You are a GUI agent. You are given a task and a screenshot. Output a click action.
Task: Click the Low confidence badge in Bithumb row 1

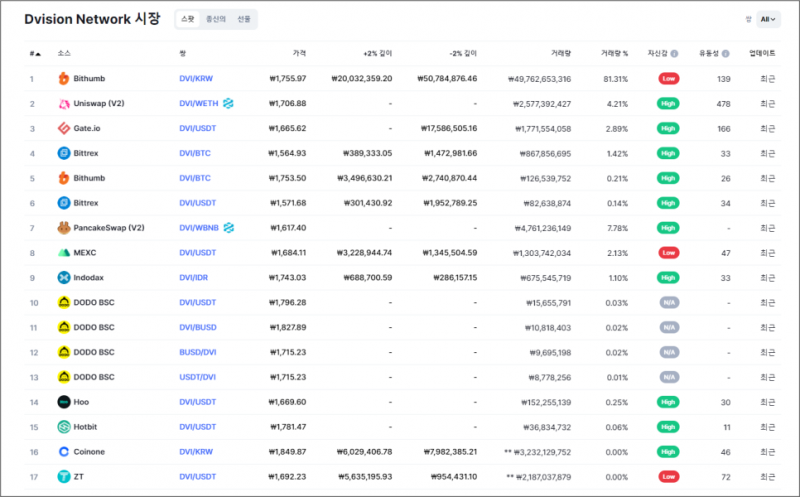coord(668,79)
